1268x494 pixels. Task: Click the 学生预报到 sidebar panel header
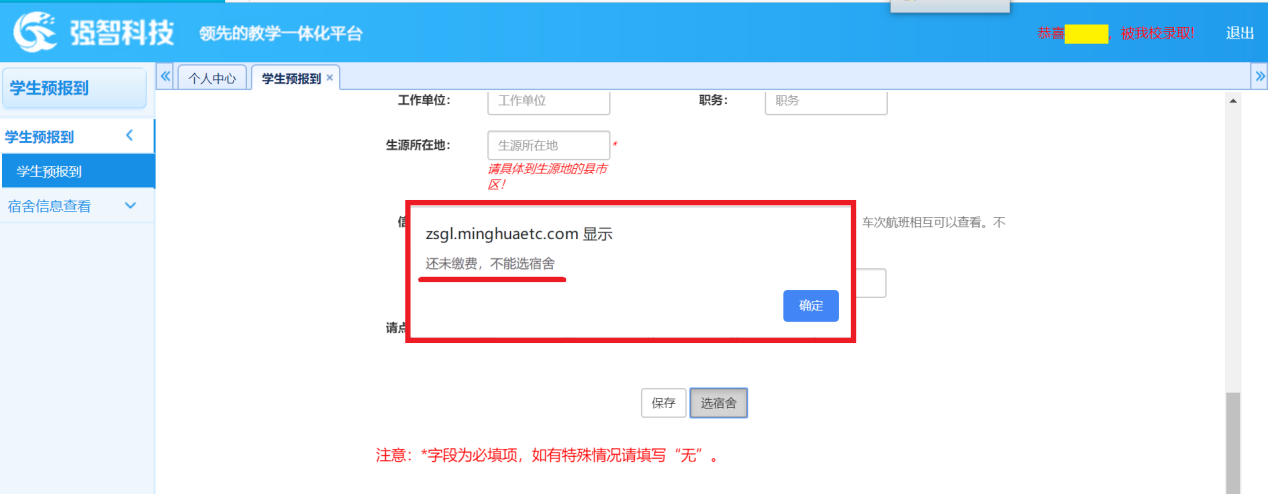[x=75, y=88]
